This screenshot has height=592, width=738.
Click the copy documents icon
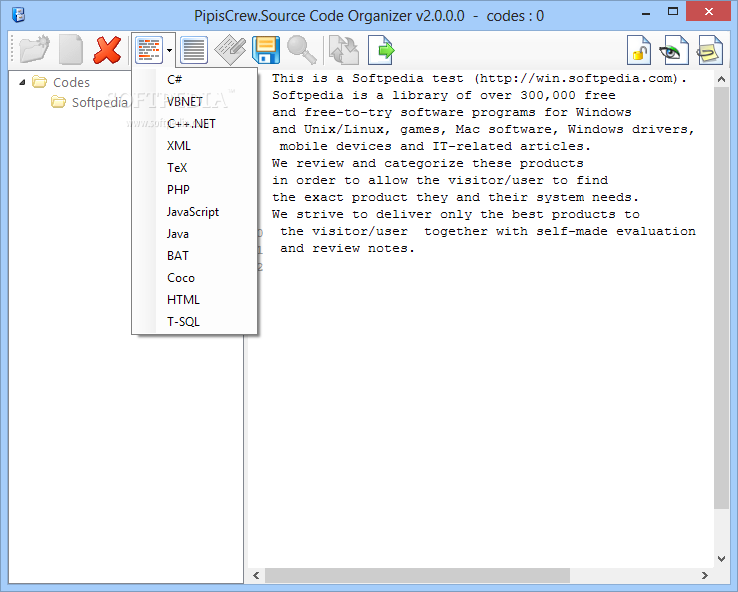tap(344, 49)
